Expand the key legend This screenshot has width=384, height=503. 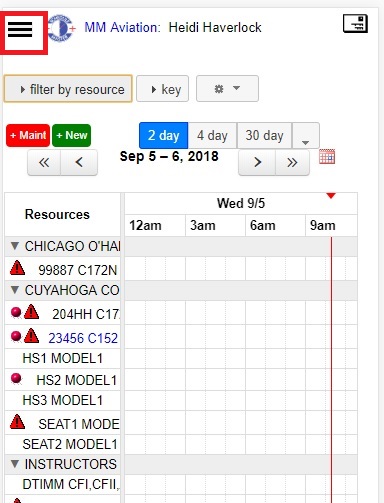coord(162,89)
